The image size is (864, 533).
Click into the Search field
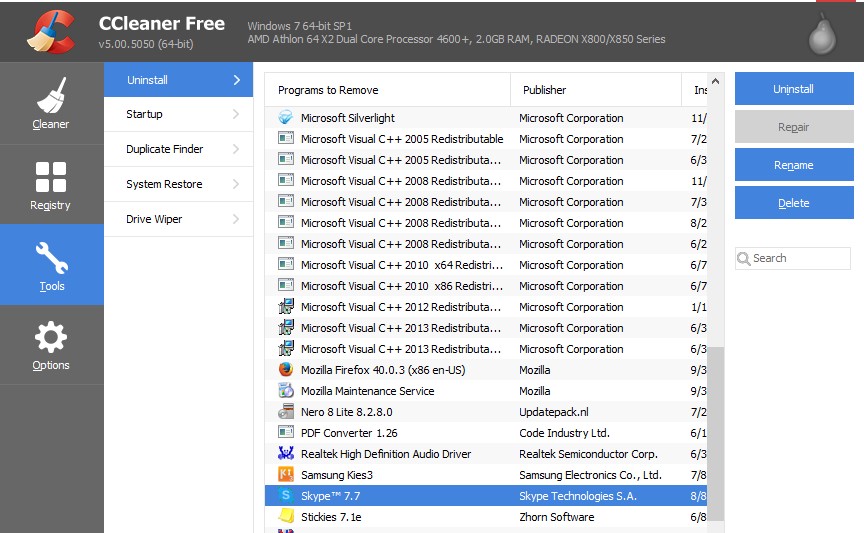click(798, 258)
